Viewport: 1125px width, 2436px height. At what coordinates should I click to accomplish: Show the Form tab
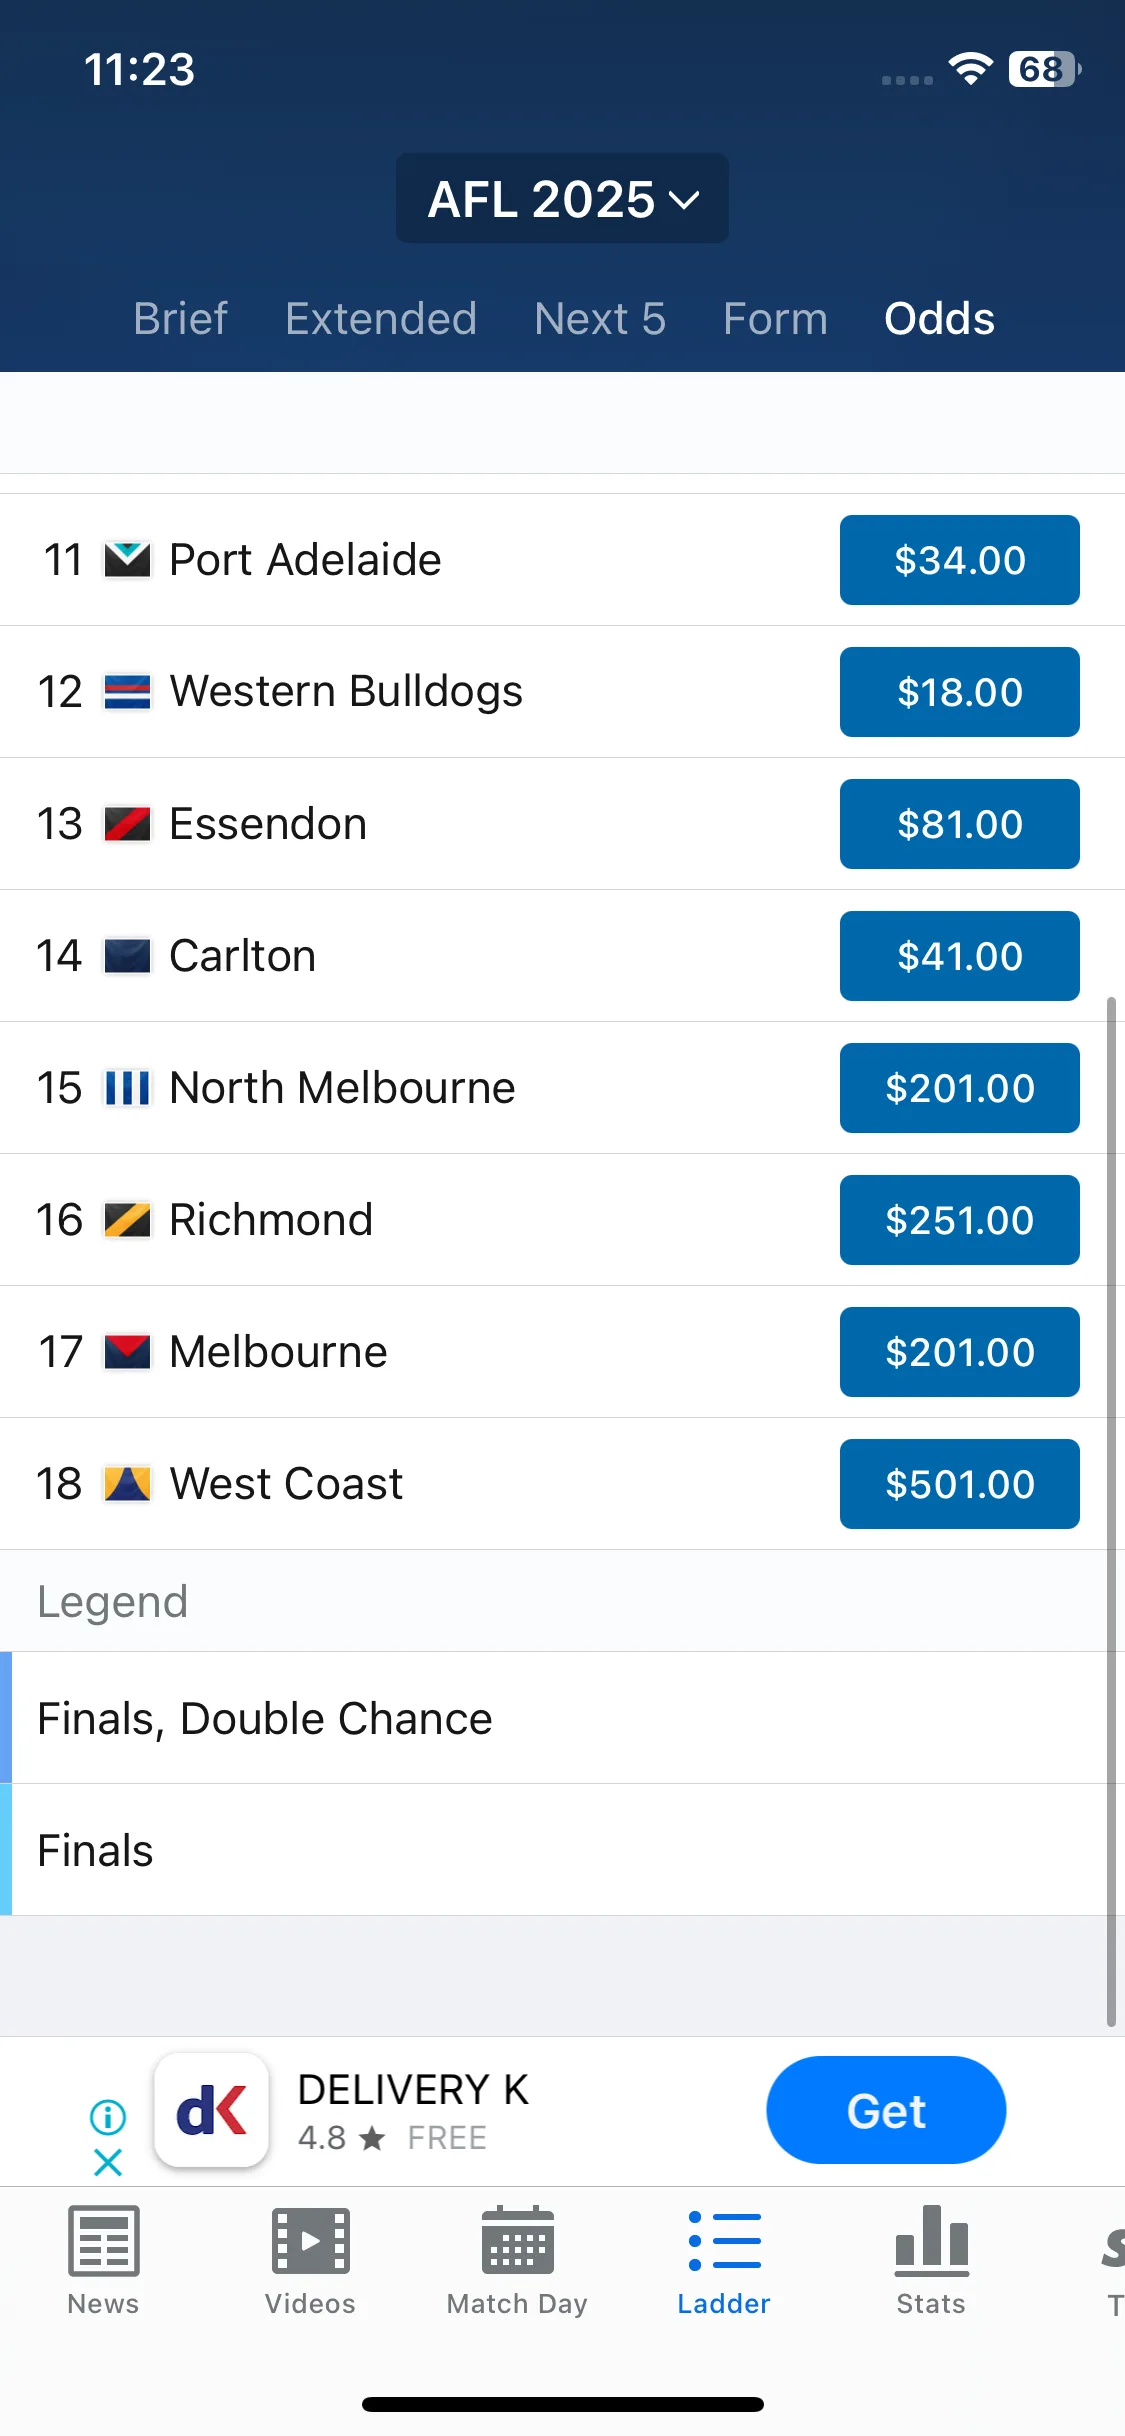tap(775, 319)
